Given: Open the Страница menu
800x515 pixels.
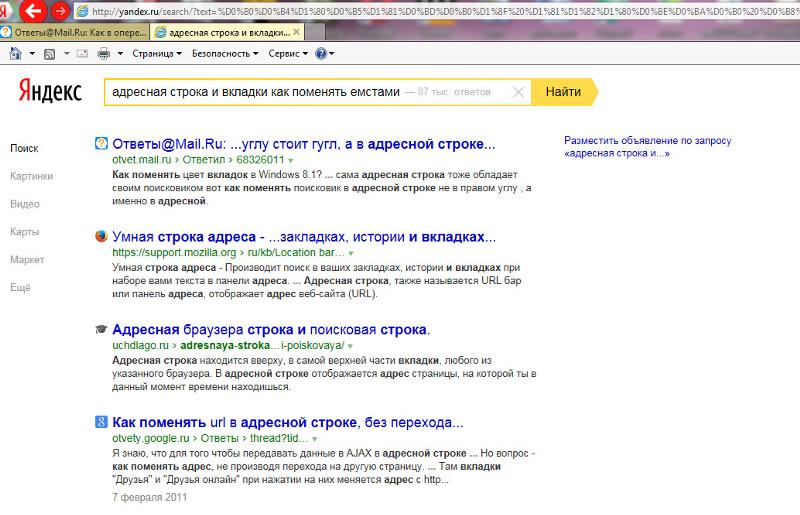Looking at the screenshot, I should point(157,53).
